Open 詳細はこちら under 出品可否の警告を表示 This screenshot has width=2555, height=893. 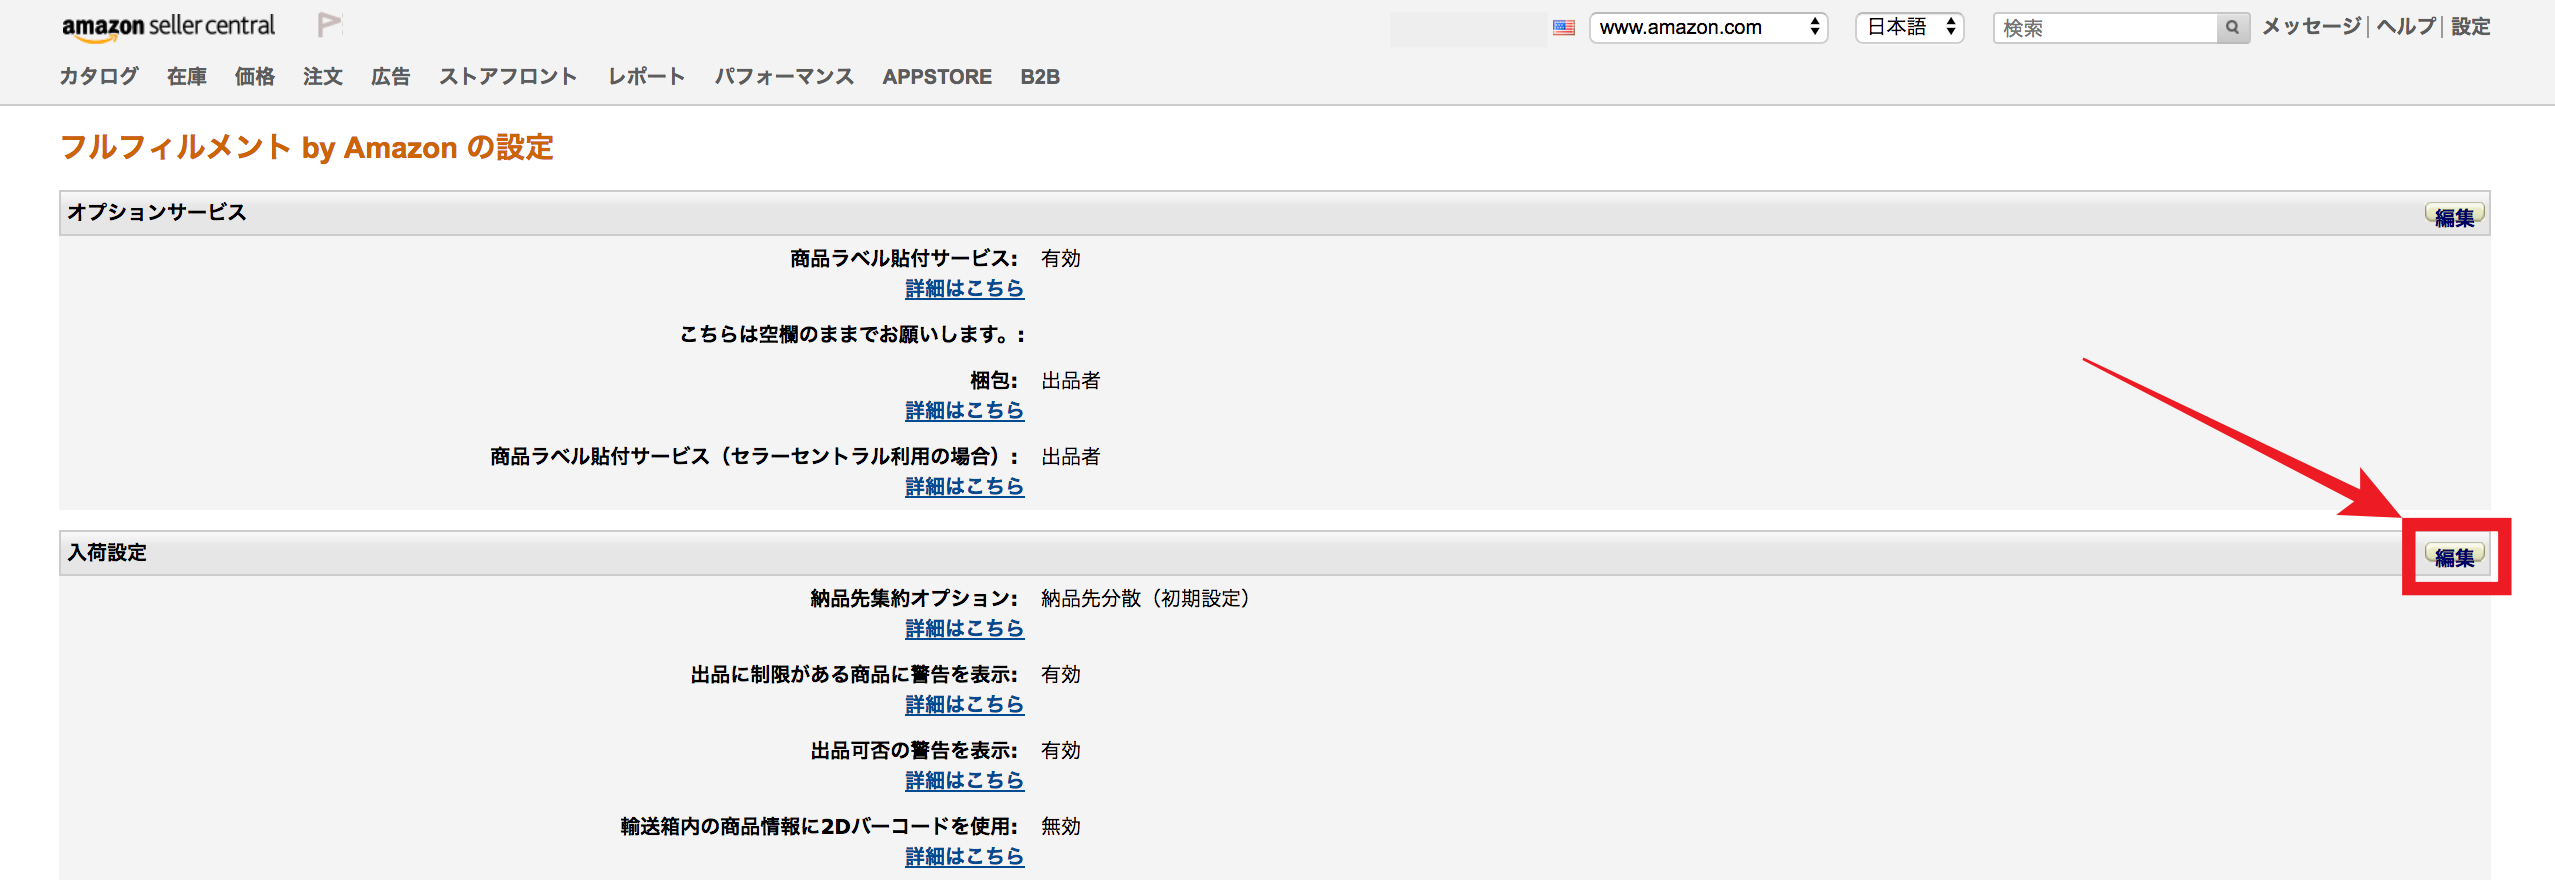964,781
